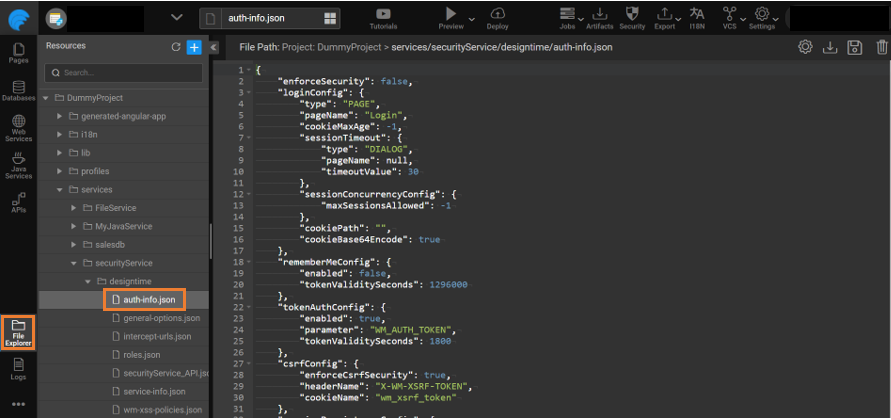The image size is (891, 420).
Task: Open the Settings dropdown menu
Action: 763,17
